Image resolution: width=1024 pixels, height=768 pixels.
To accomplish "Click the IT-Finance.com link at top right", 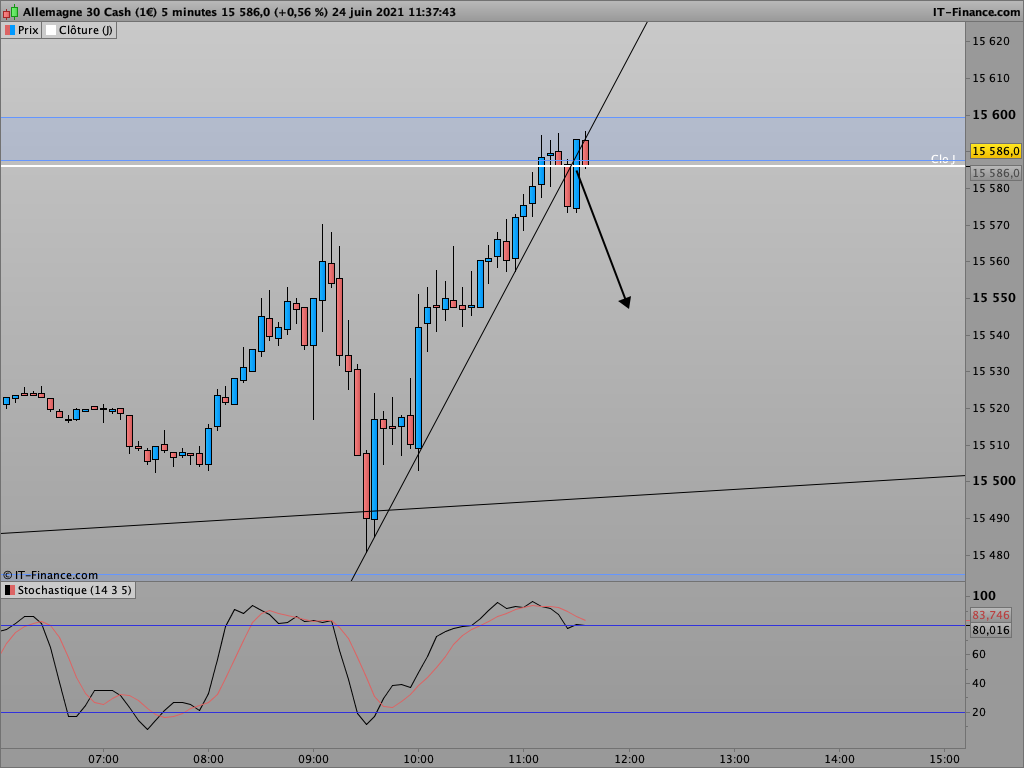I will click(976, 12).
